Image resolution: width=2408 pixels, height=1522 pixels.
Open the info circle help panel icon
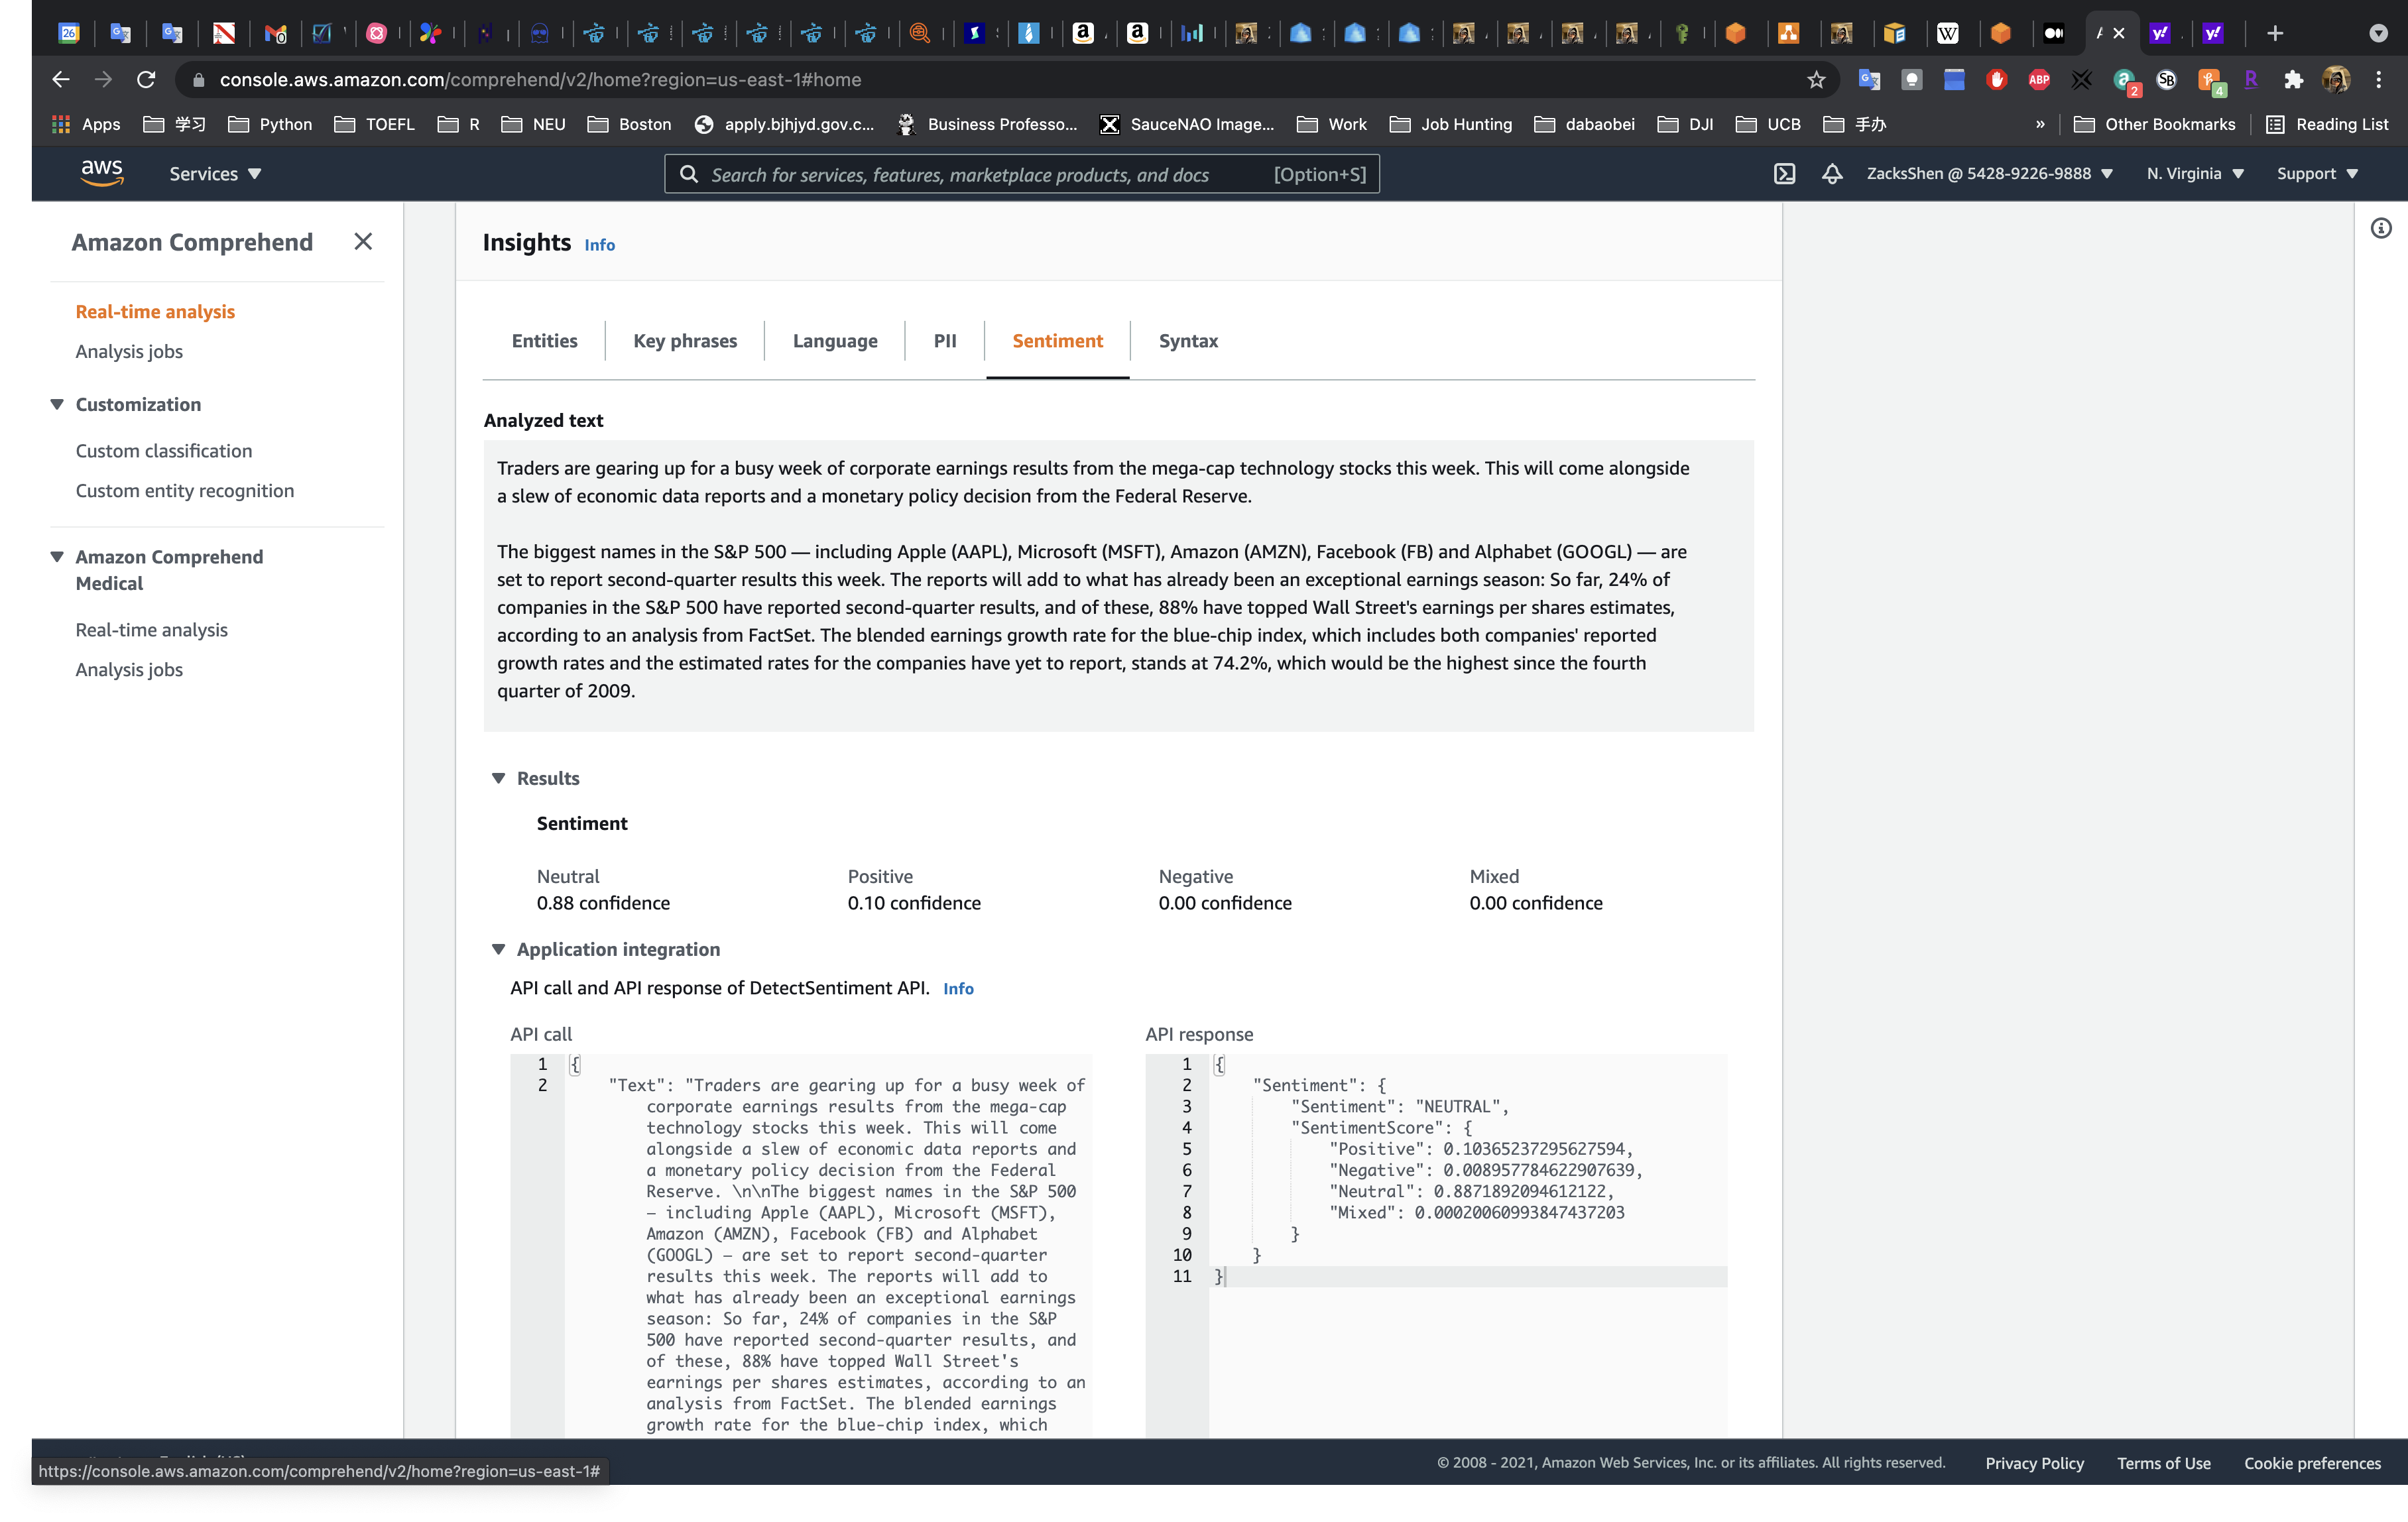pos(2381,229)
